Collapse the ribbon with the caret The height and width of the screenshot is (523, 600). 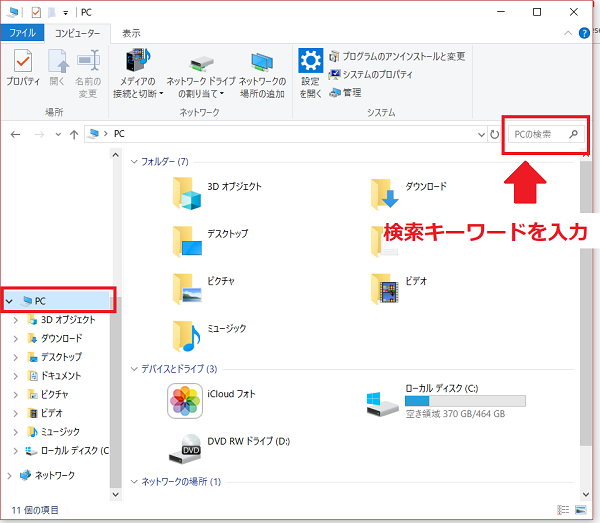point(568,33)
